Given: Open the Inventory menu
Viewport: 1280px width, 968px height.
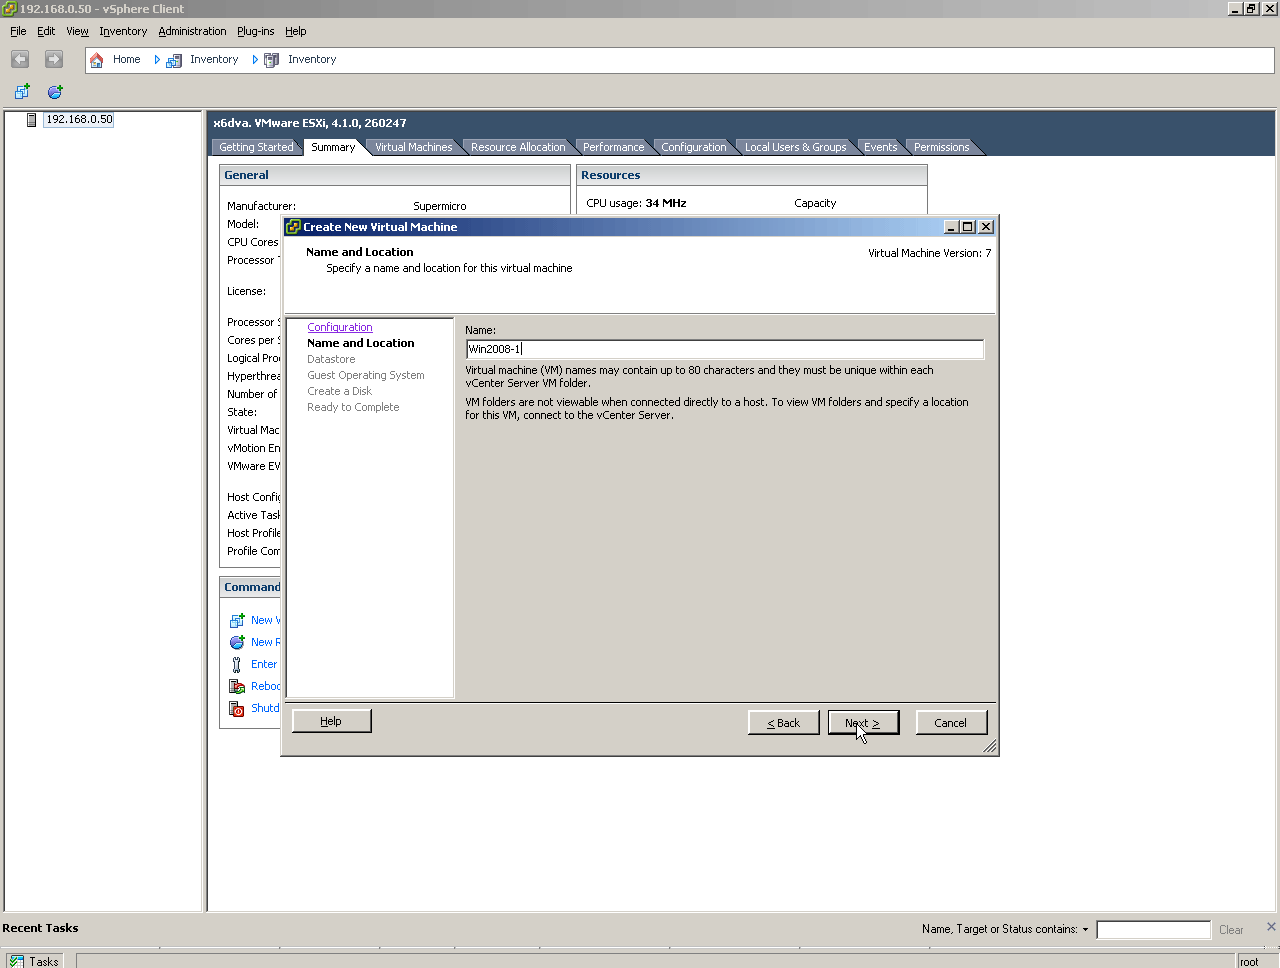Looking at the screenshot, I should tap(123, 31).
